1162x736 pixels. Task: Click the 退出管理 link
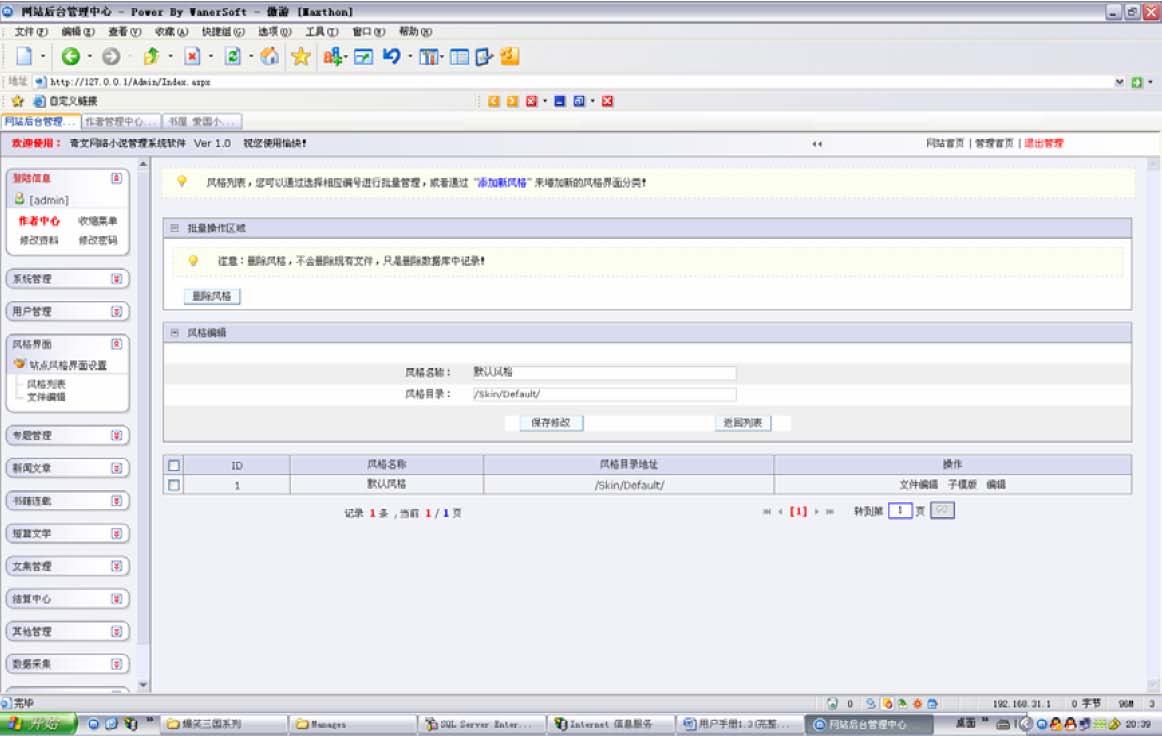[x=1043, y=143]
